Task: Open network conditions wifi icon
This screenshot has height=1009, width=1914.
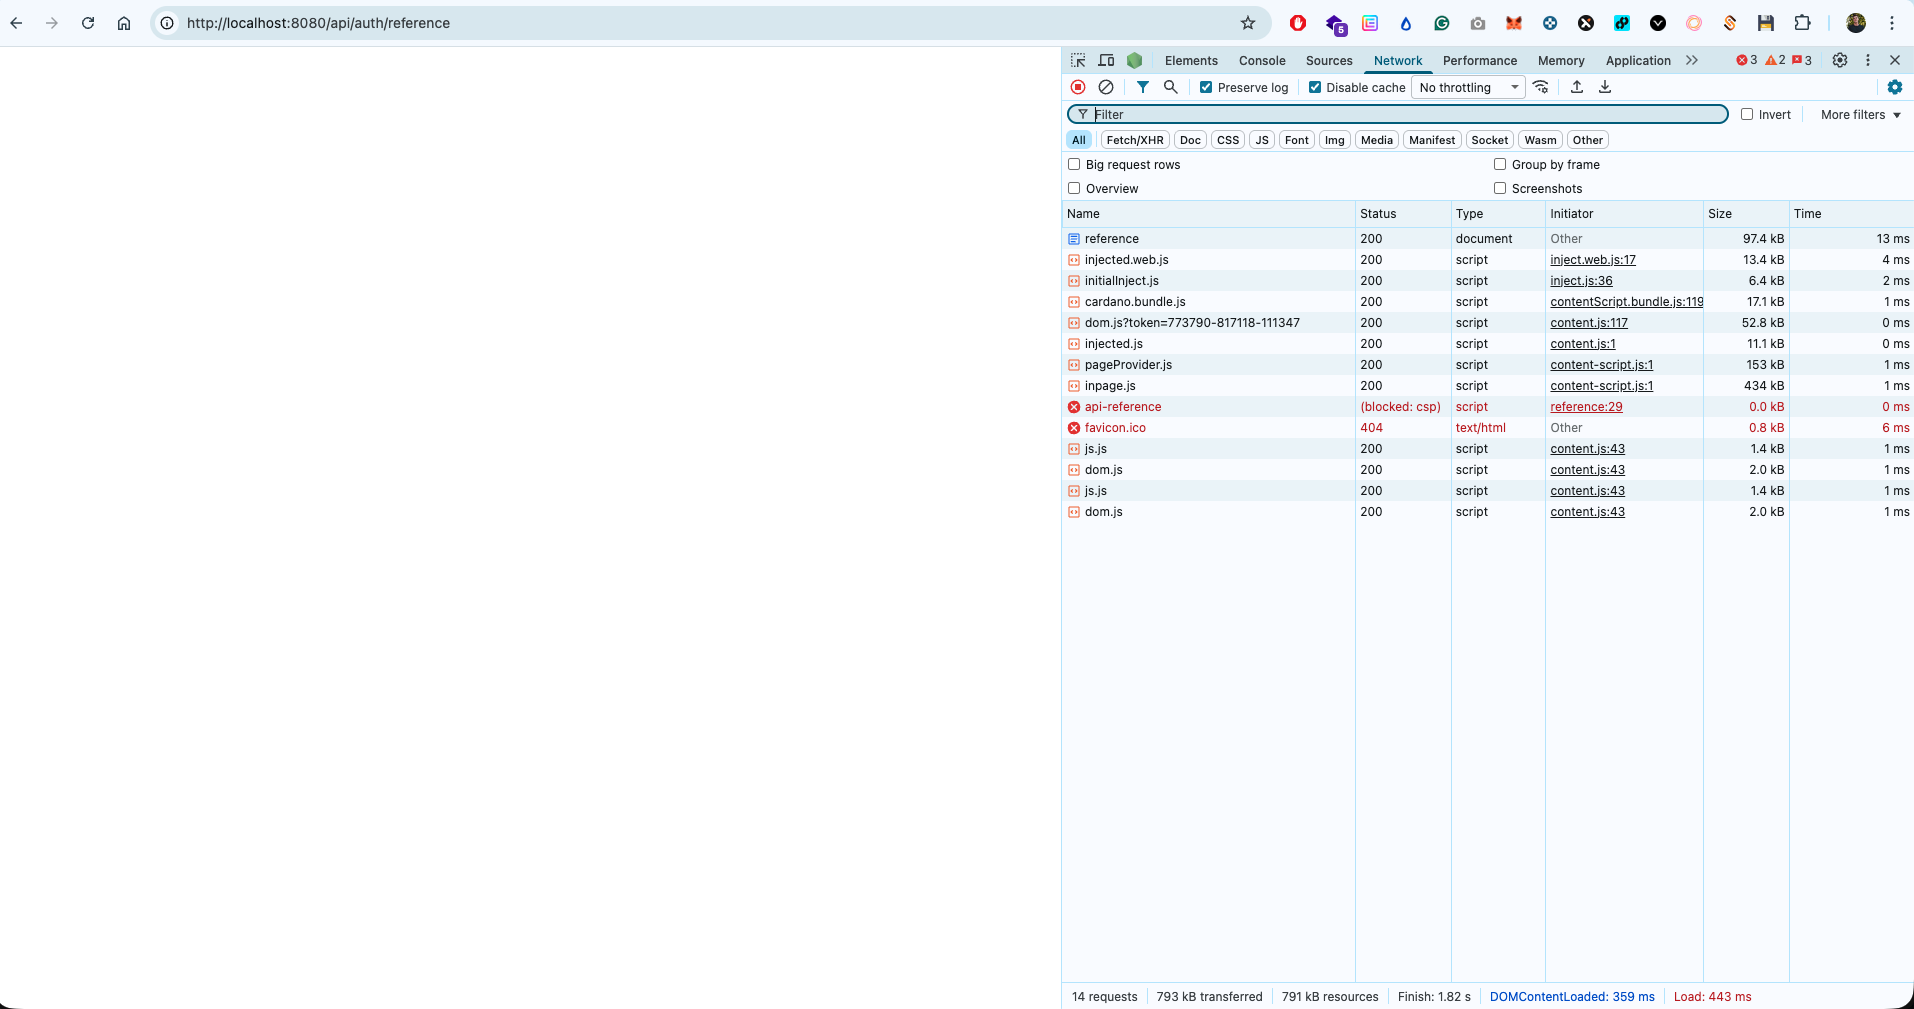Action: pos(1541,87)
